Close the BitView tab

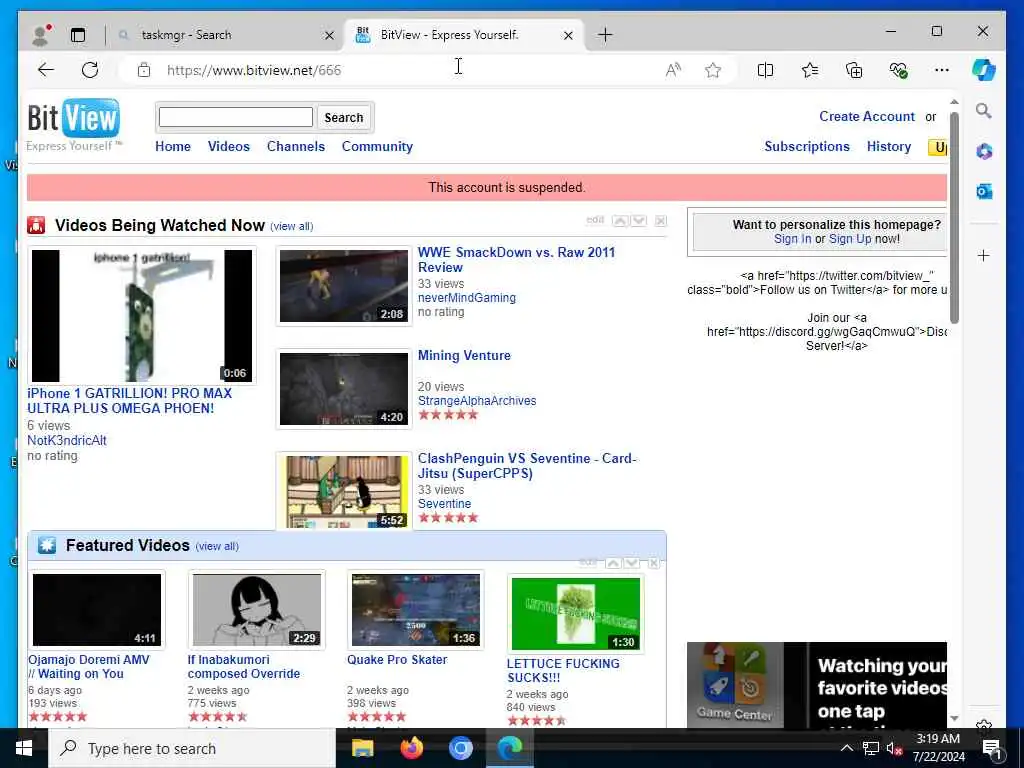click(568, 35)
